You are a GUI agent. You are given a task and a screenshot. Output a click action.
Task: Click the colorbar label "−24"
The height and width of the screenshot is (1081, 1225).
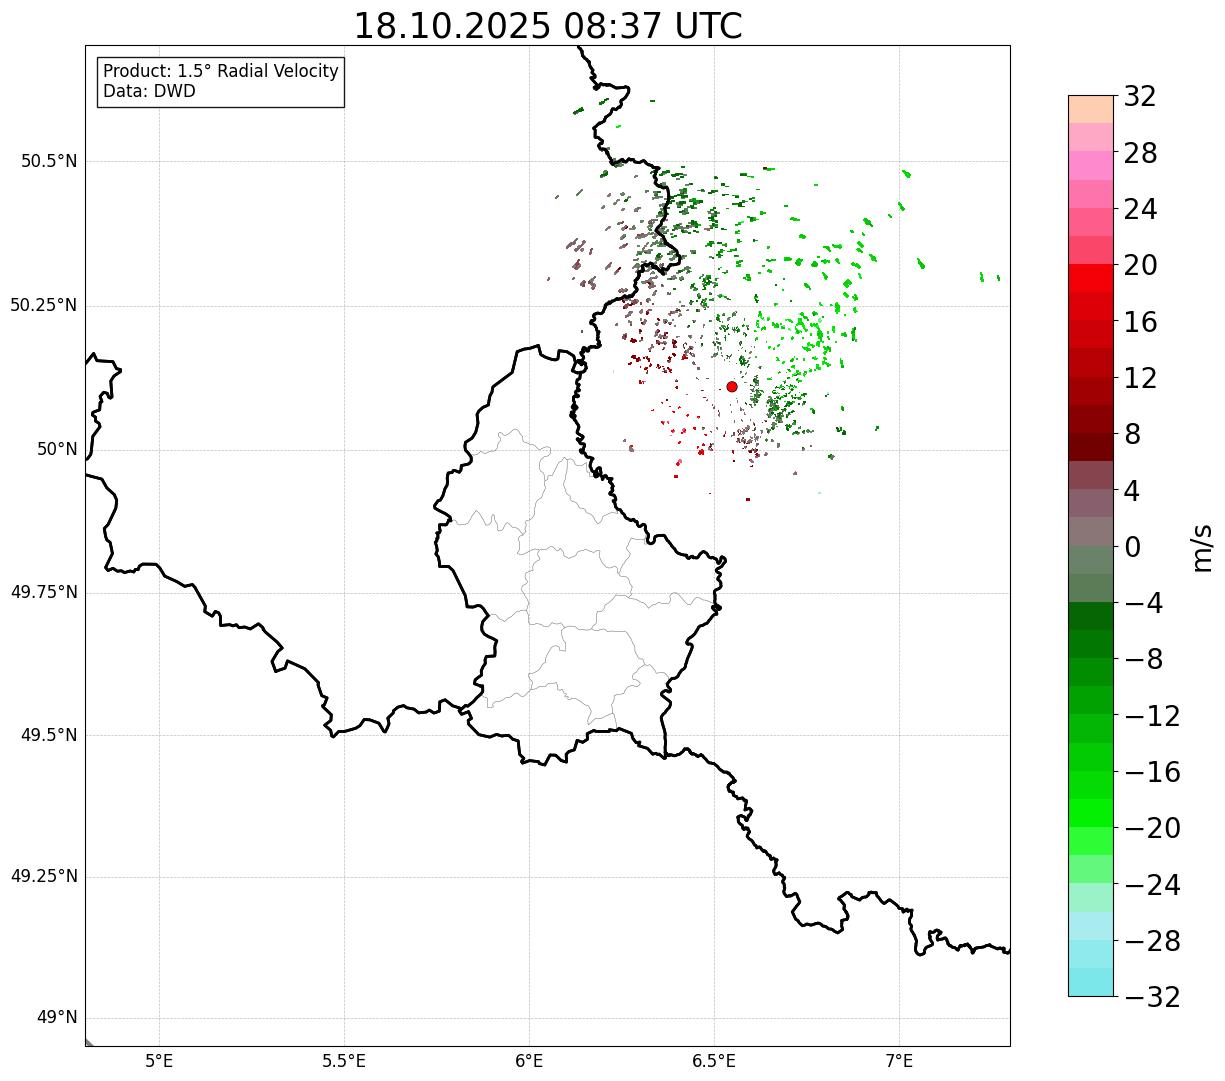click(x=1152, y=885)
